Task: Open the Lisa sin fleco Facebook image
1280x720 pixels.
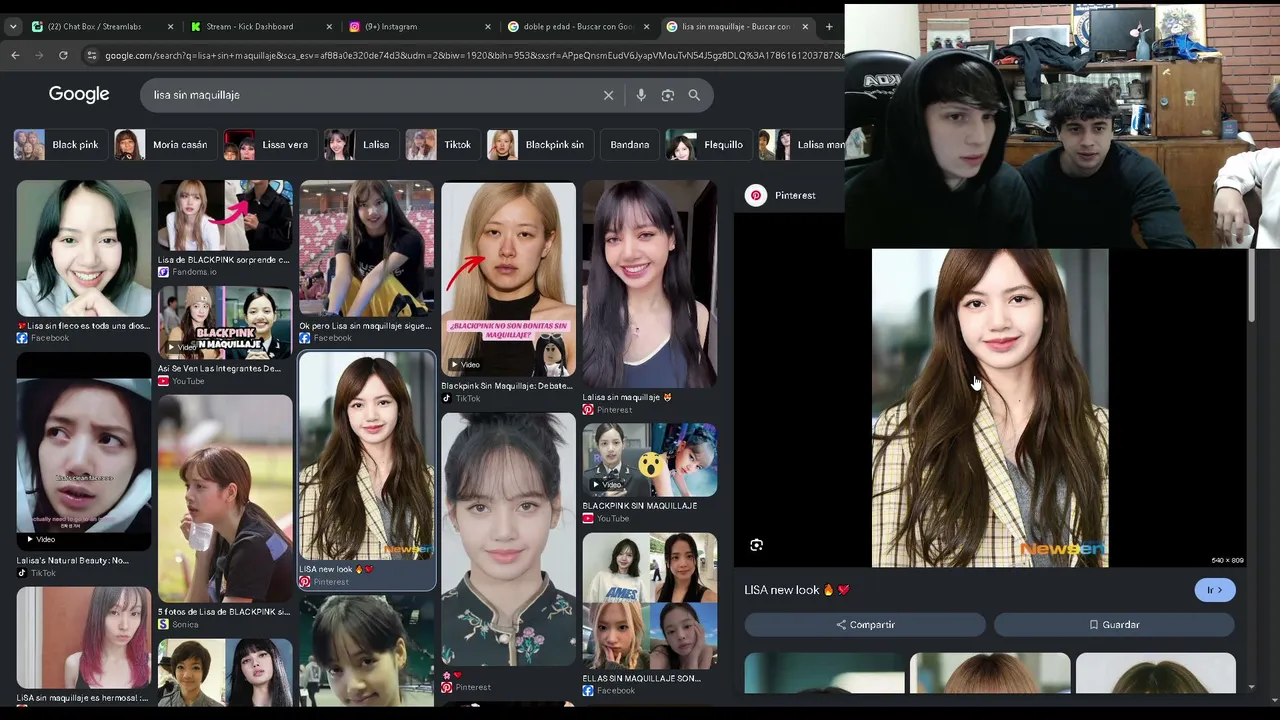Action: click(x=84, y=248)
